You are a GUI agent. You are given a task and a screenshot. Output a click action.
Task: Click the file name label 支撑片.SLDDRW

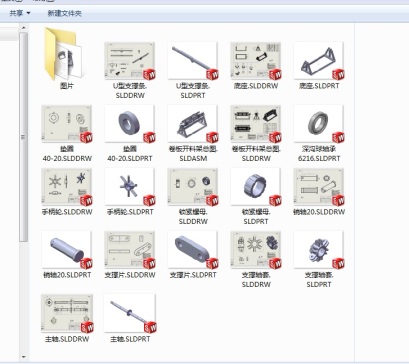[130, 275]
